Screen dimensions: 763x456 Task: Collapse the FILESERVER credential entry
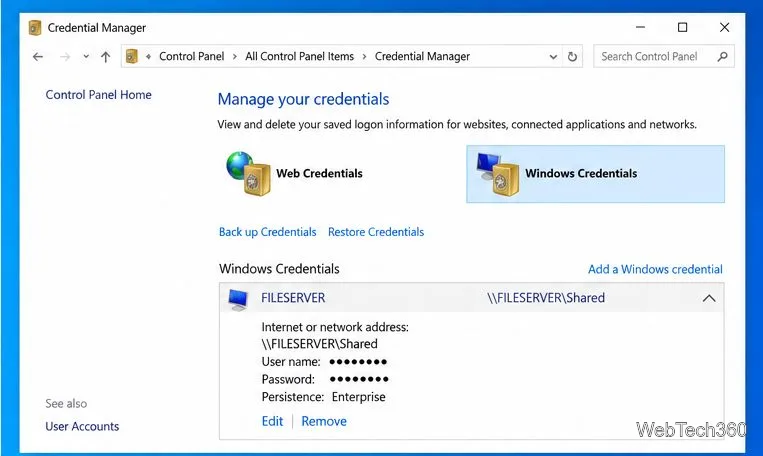click(709, 298)
